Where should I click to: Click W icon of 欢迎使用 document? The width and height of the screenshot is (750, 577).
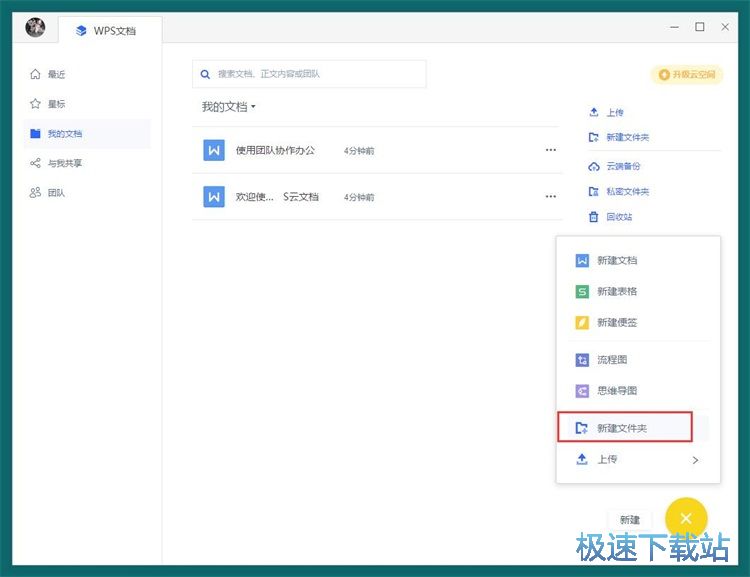click(x=214, y=197)
